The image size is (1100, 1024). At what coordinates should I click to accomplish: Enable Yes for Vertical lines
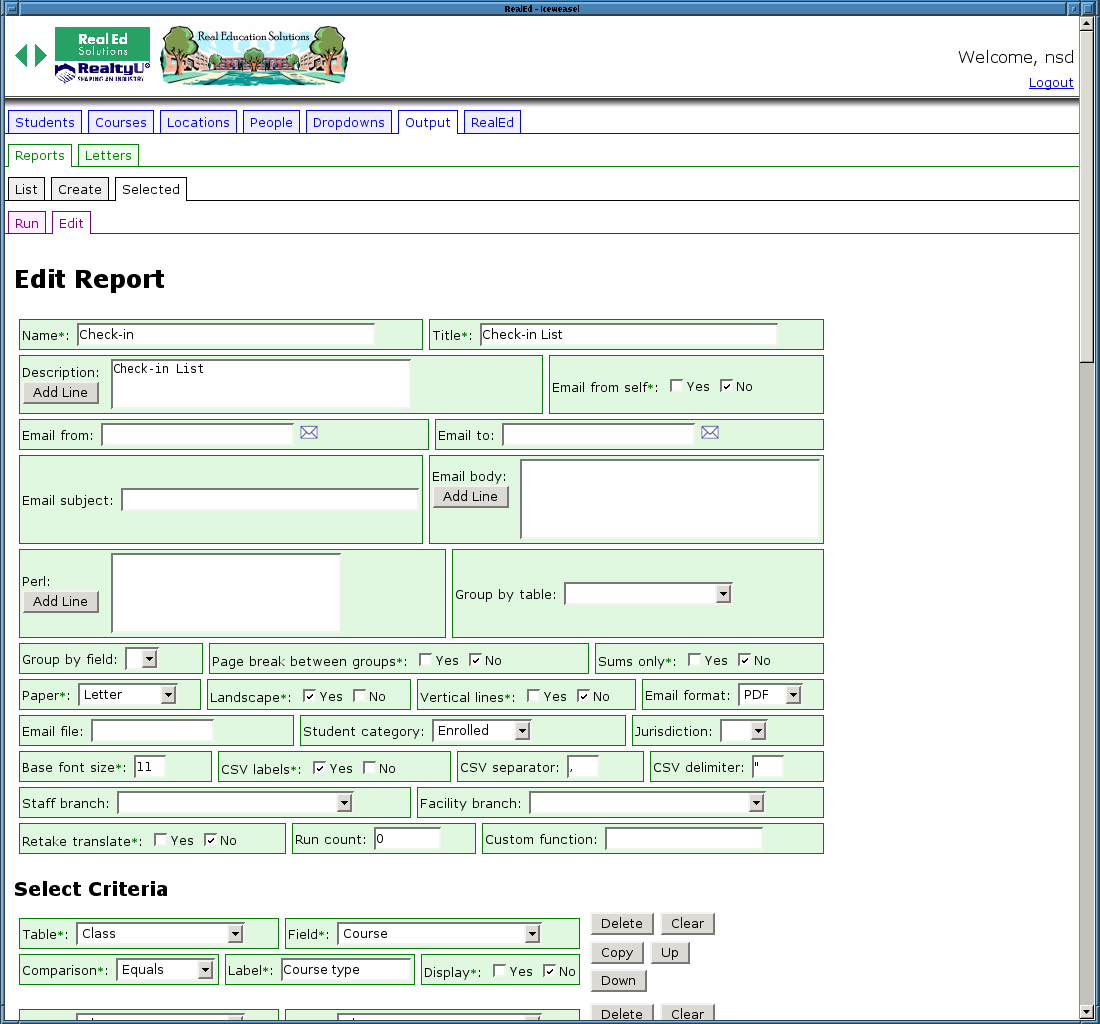[x=534, y=696]
